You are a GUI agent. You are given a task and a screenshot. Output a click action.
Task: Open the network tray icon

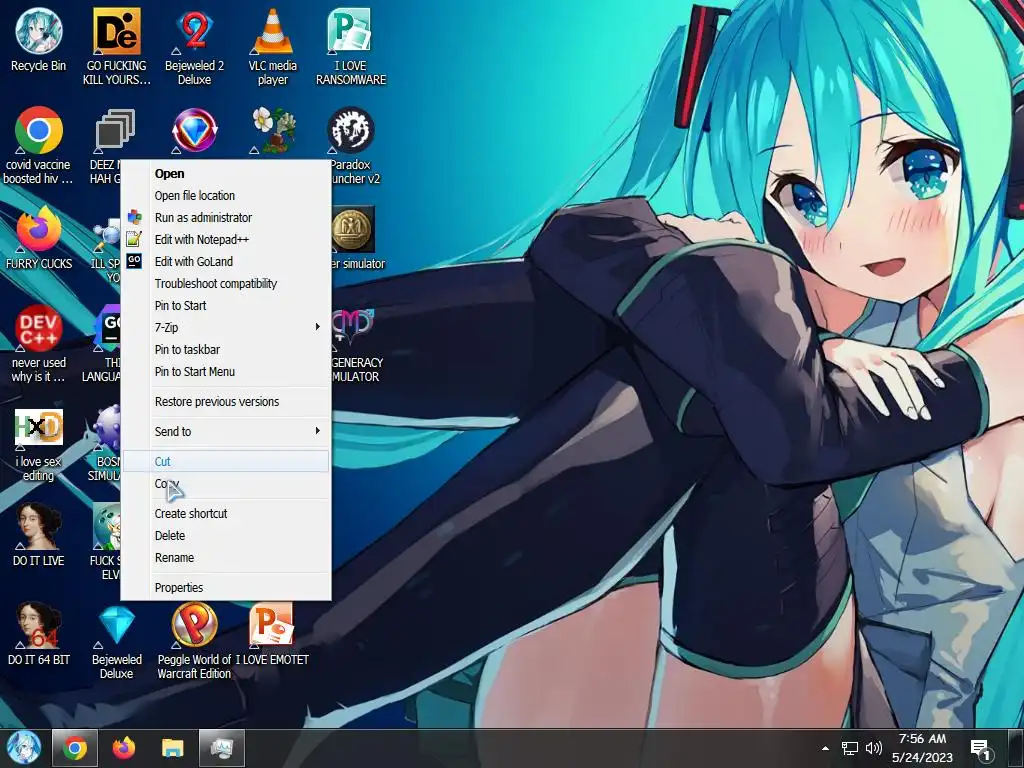pos(850,748)
